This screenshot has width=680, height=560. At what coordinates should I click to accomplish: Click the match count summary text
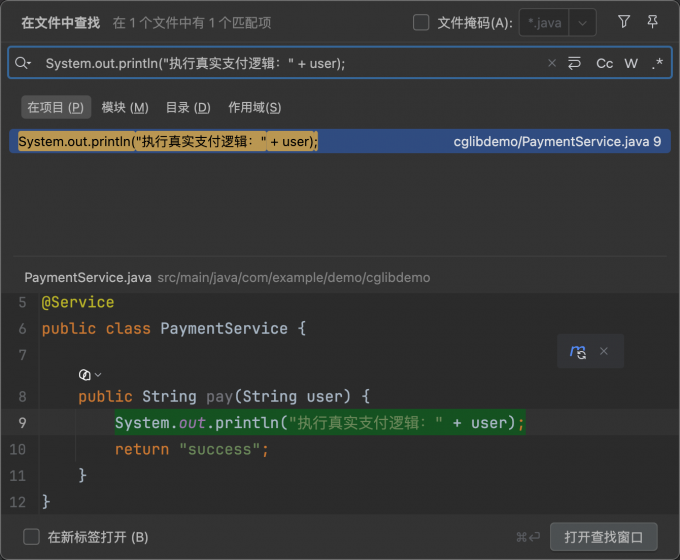click(x=192, y=23)
